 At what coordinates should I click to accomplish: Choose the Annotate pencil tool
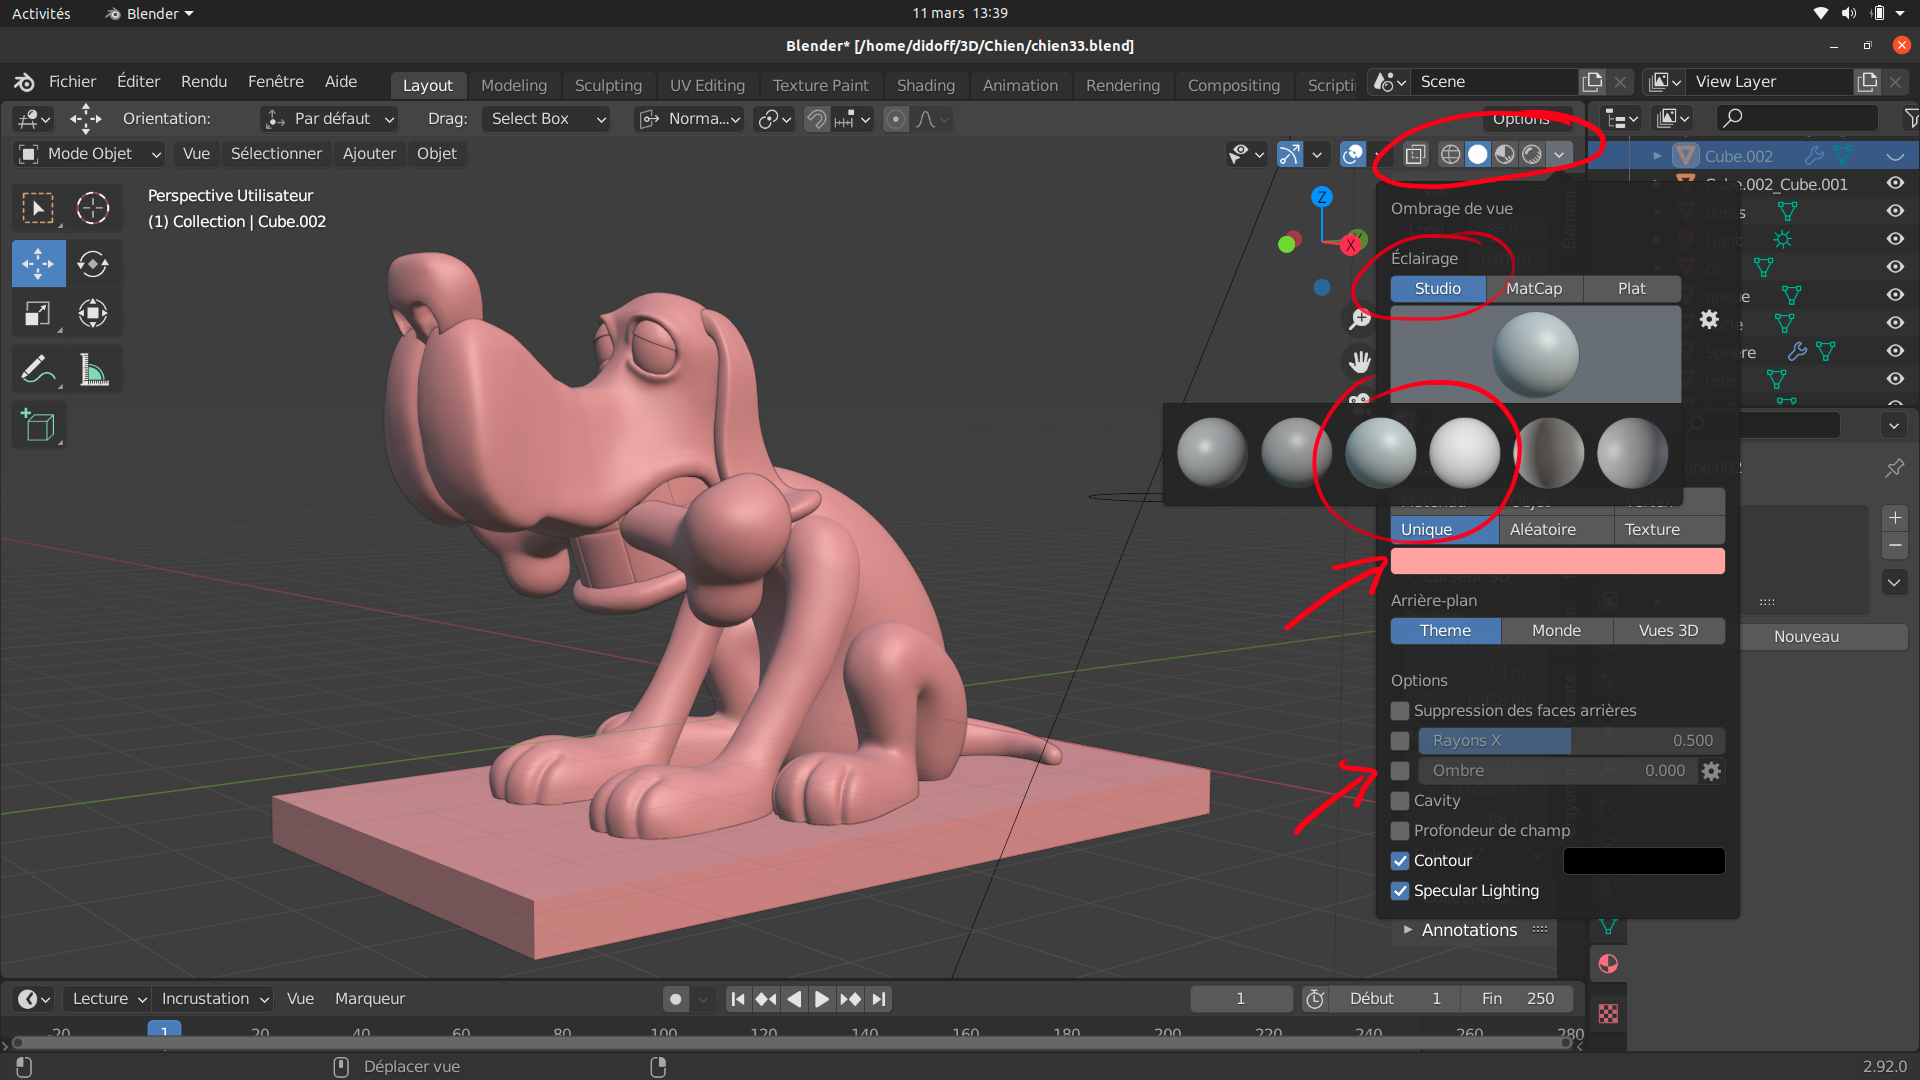coord(38,371)
